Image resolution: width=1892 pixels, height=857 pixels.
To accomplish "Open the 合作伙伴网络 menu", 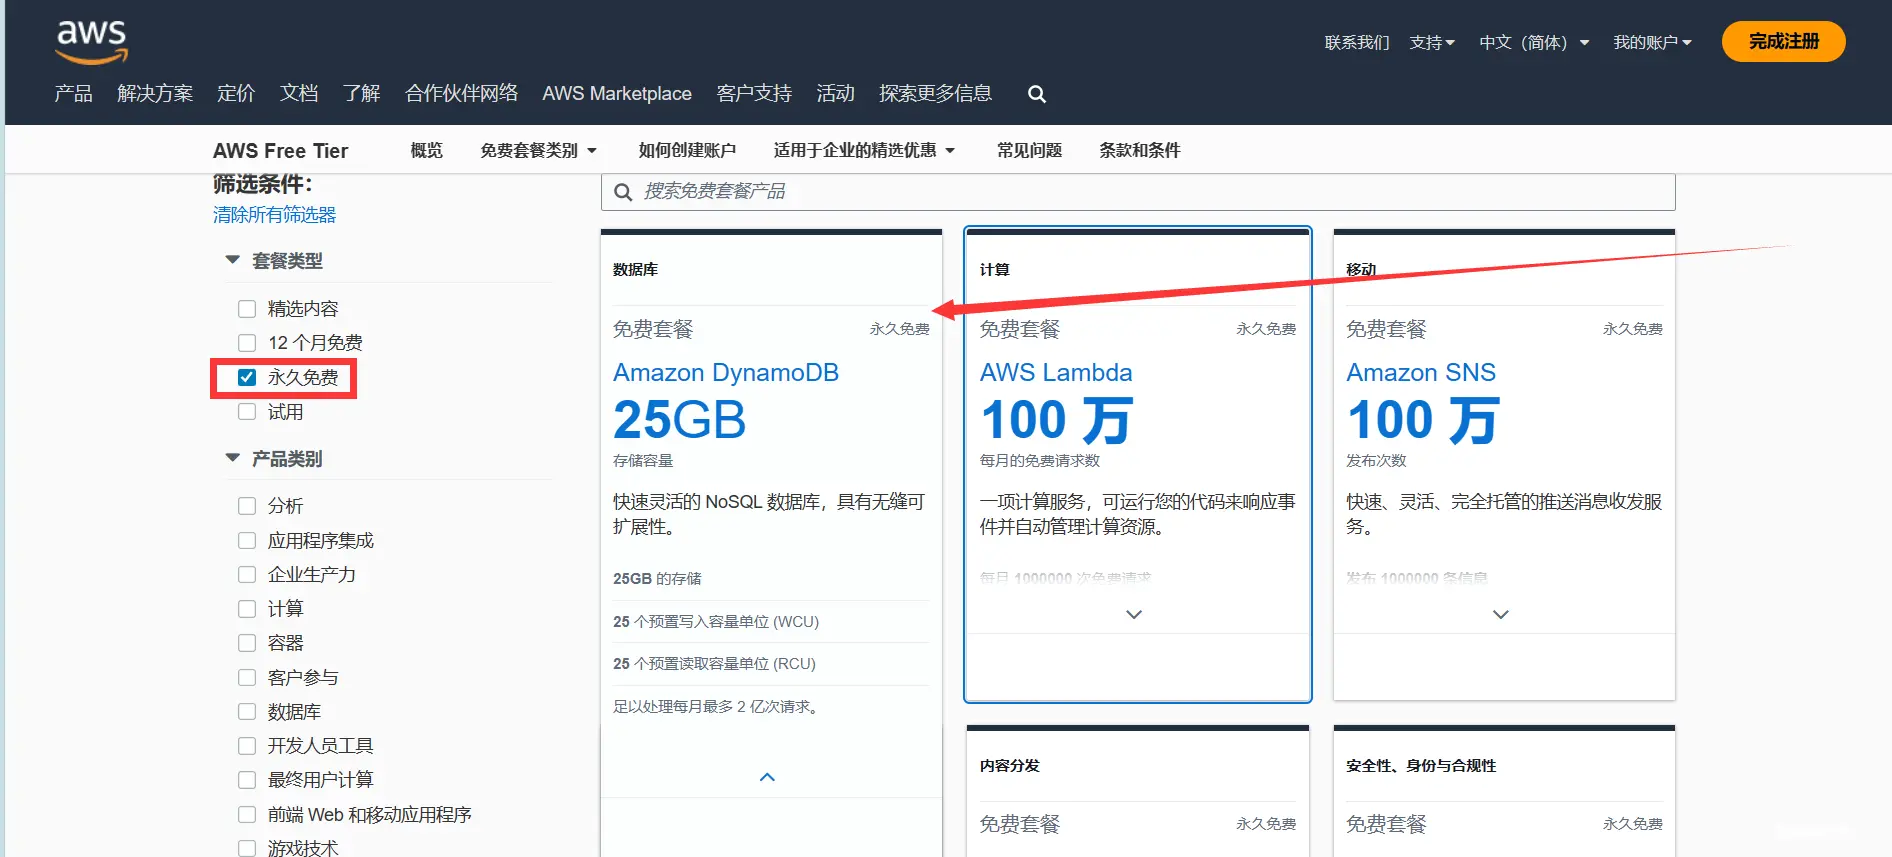I will 461,93.
